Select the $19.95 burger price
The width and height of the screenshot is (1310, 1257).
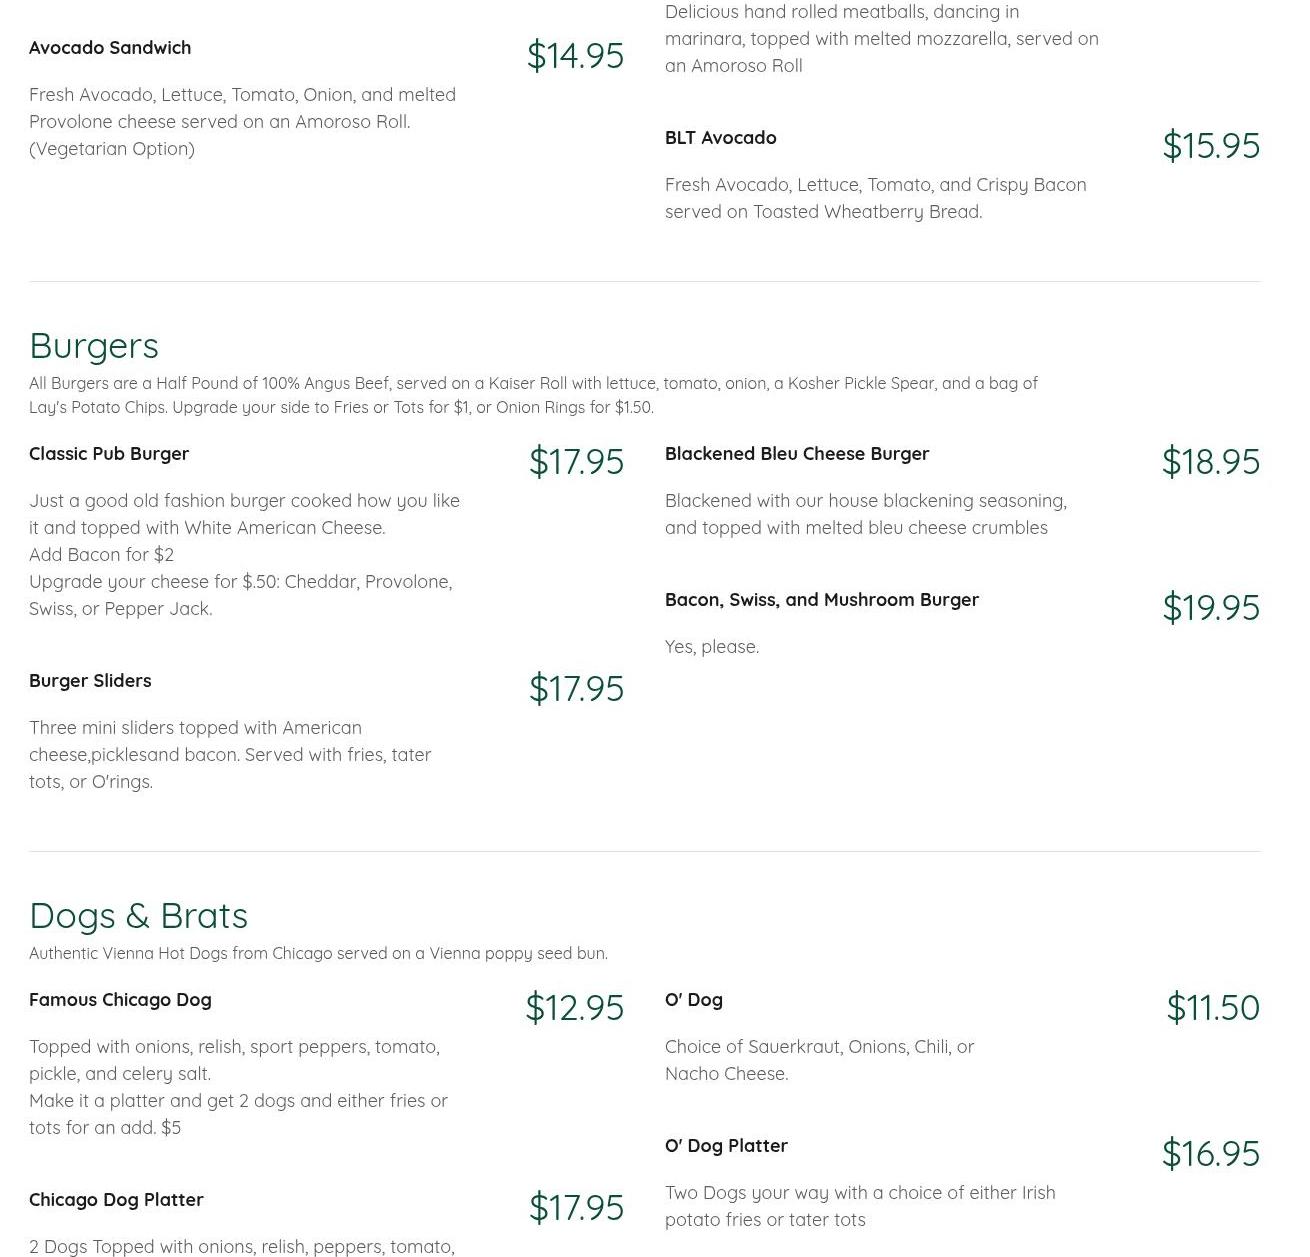tap(1211, 607)
